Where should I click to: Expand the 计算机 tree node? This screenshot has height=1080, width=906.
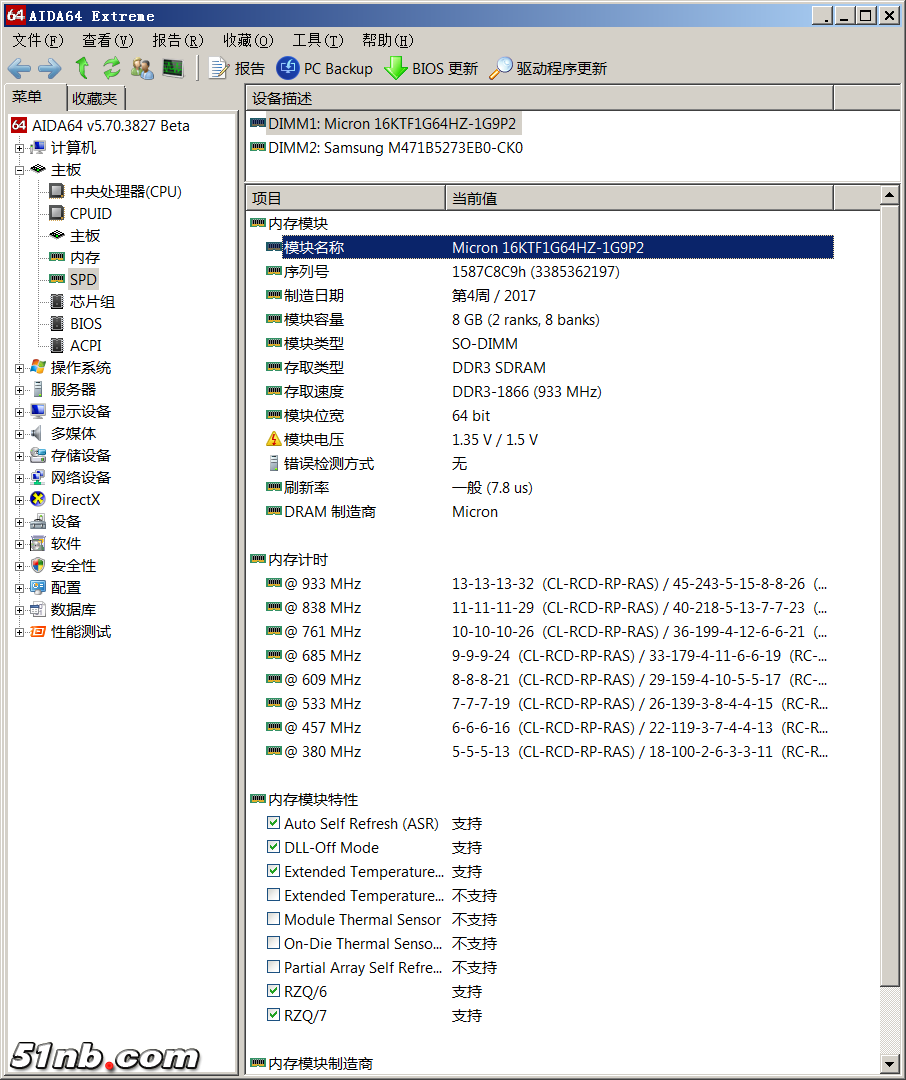pyautogui.click(x=19, y=148)
